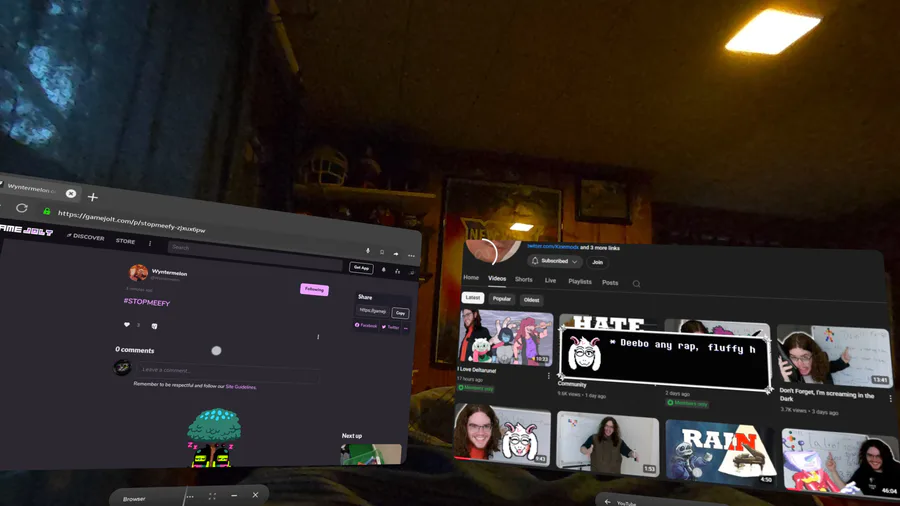The image size is (900, 506).
Task: Open the RAIN video thumbnail
Action: tap(721, 453)
